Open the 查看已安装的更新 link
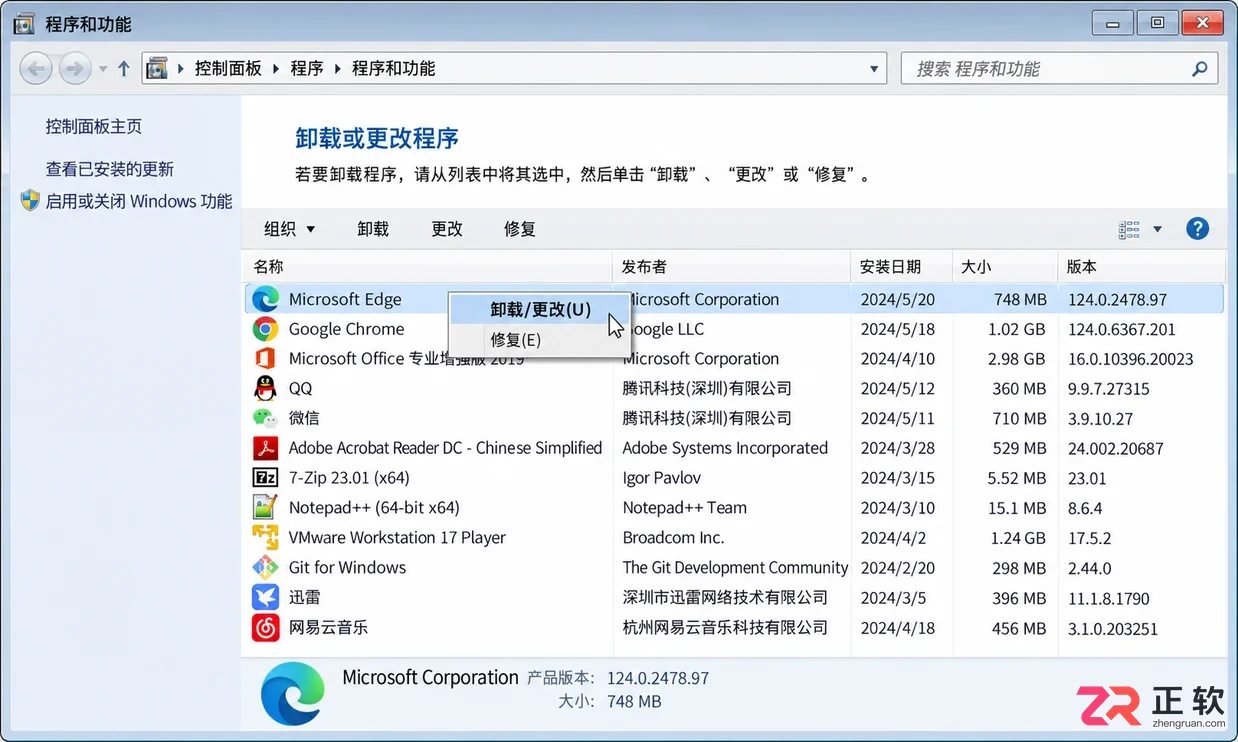Screen dimensions: 1238x742 click(110, 169)
